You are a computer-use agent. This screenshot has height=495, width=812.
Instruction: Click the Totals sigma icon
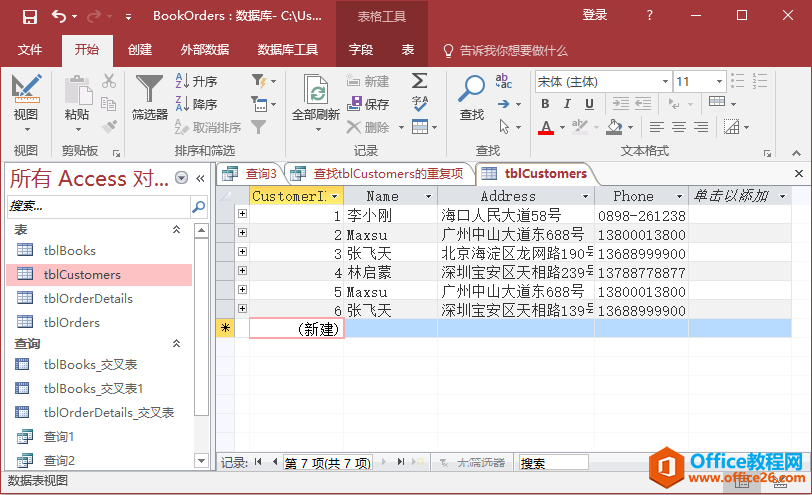point(419,81)
